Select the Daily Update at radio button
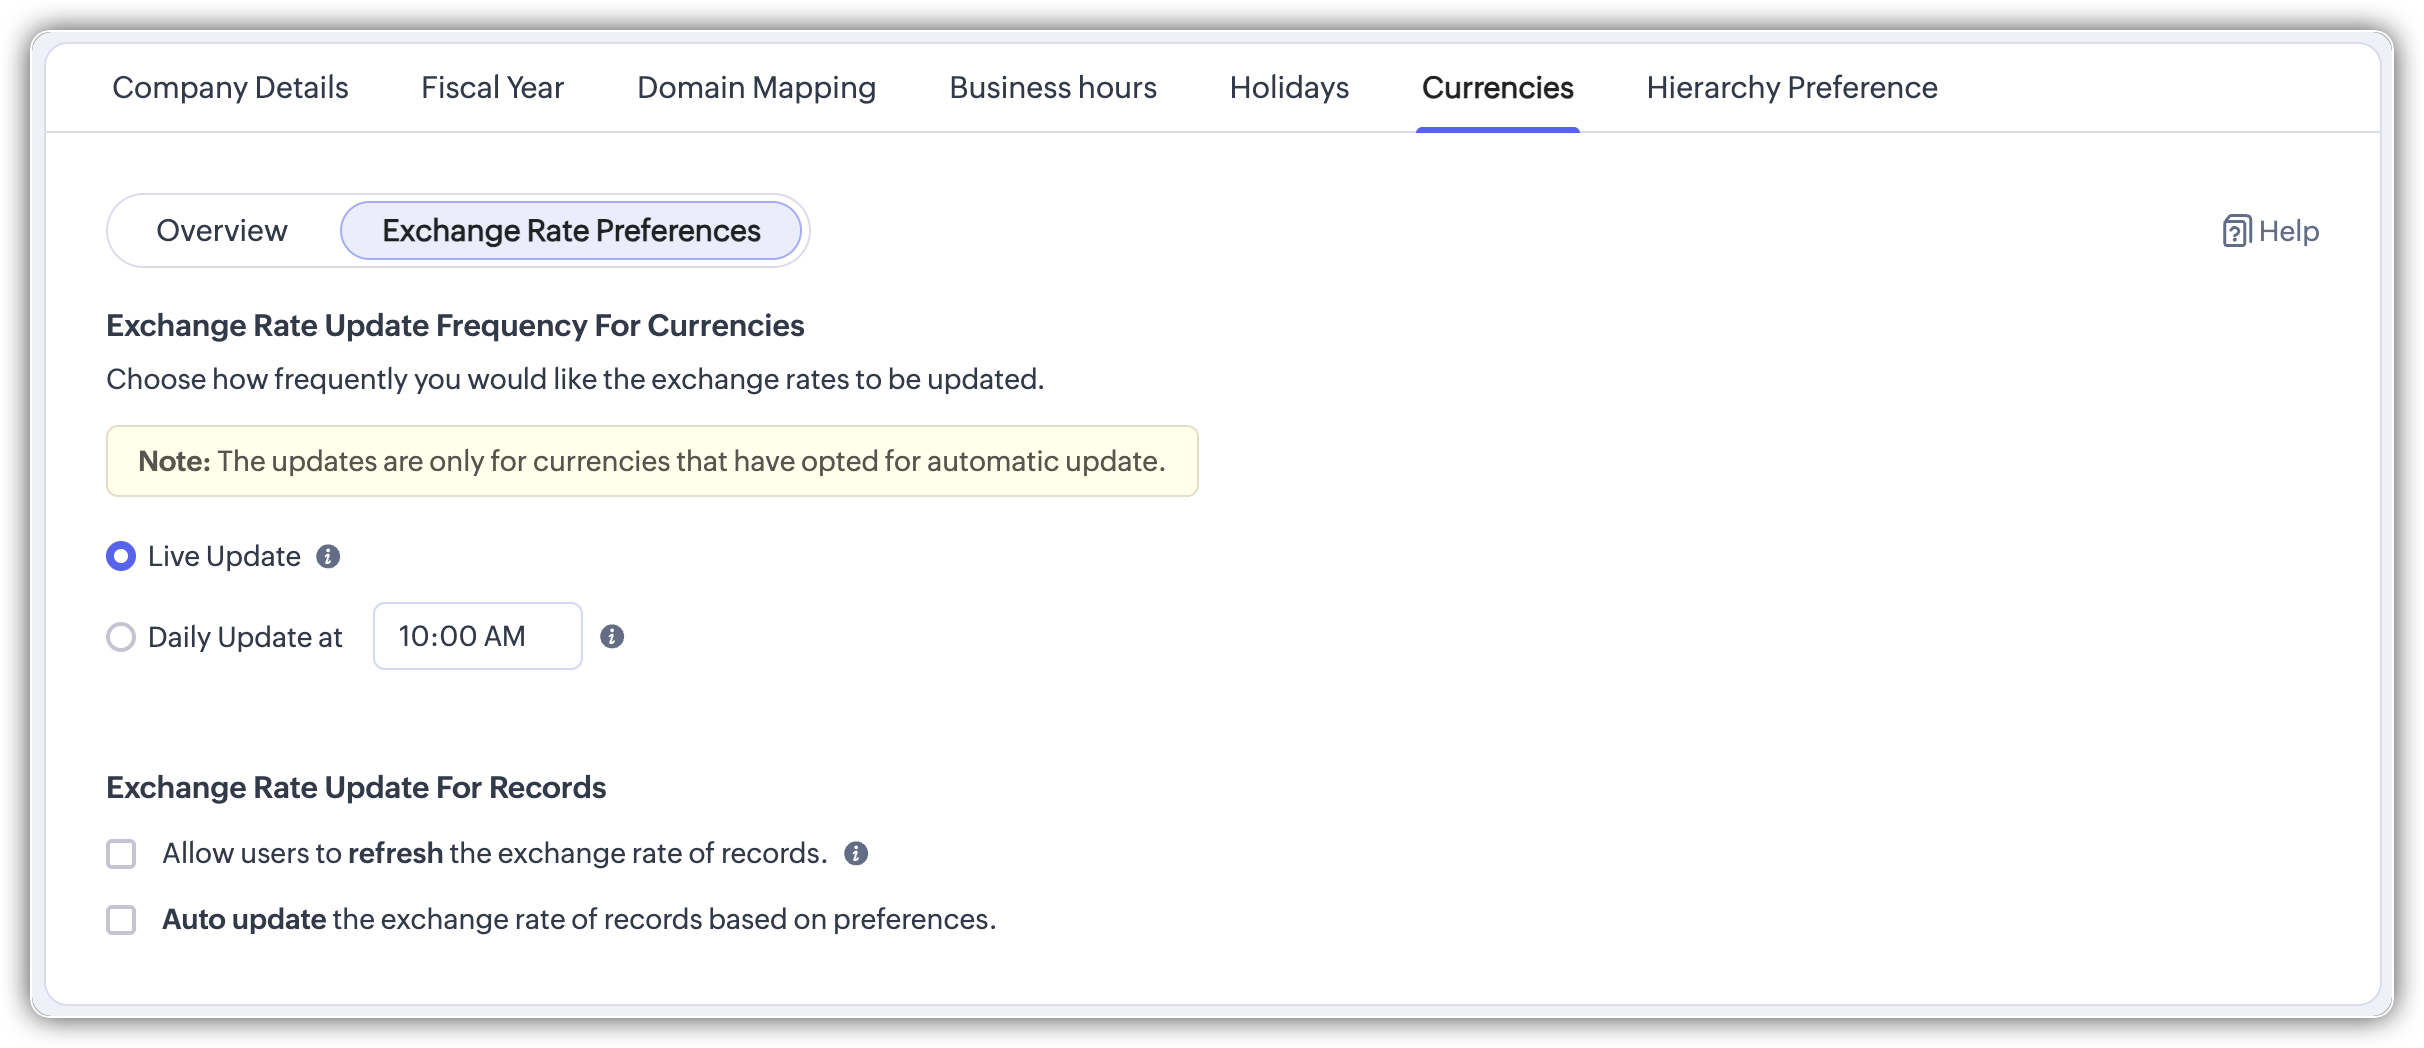The image size is (2424, 1048). 121,637
